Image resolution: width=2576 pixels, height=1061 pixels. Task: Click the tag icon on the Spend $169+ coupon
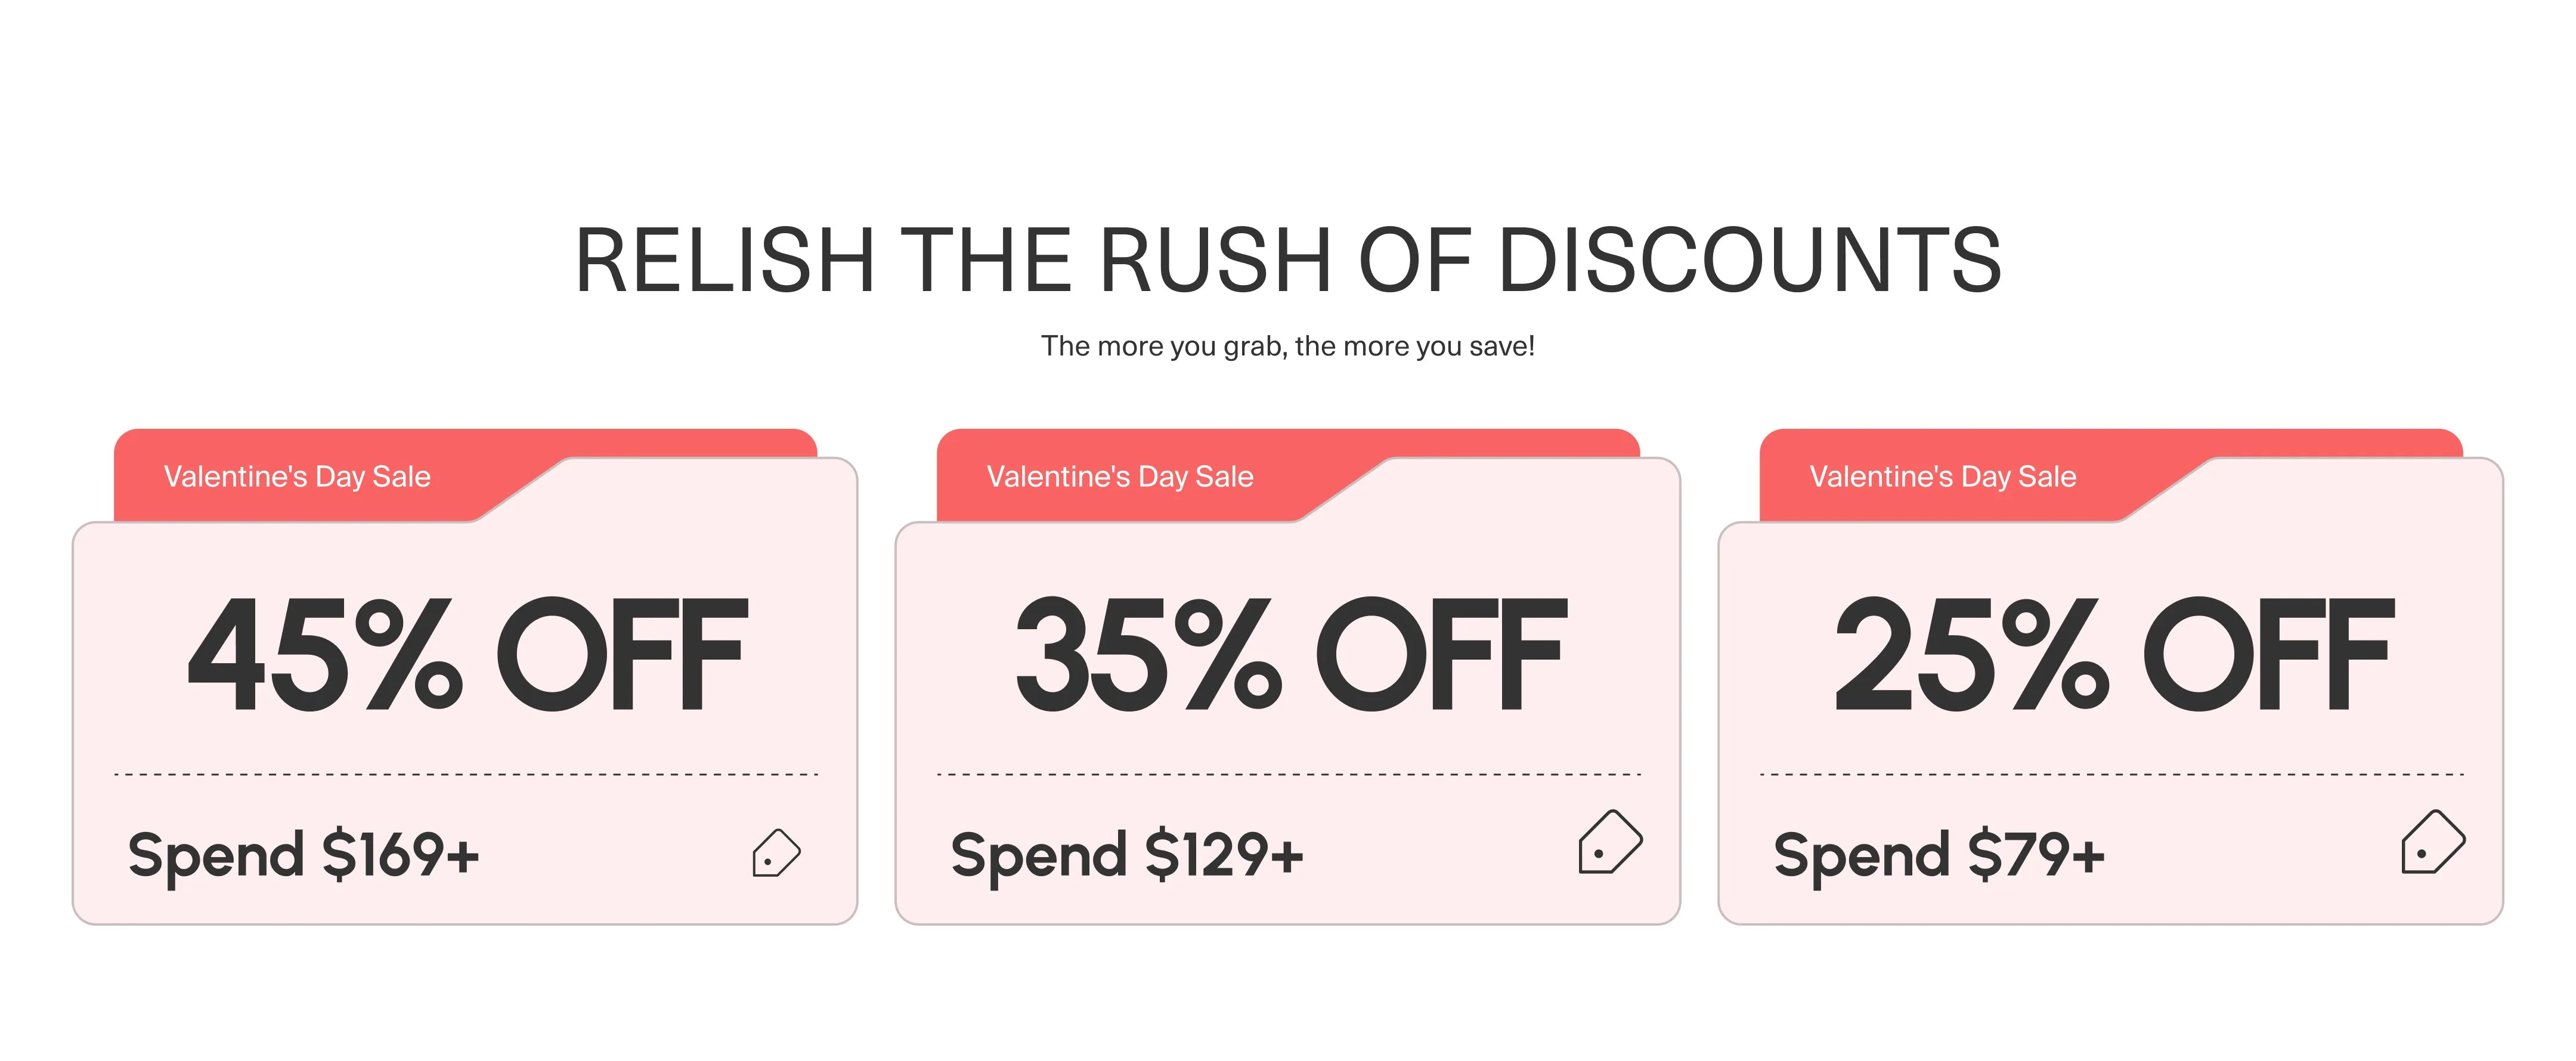776,853
